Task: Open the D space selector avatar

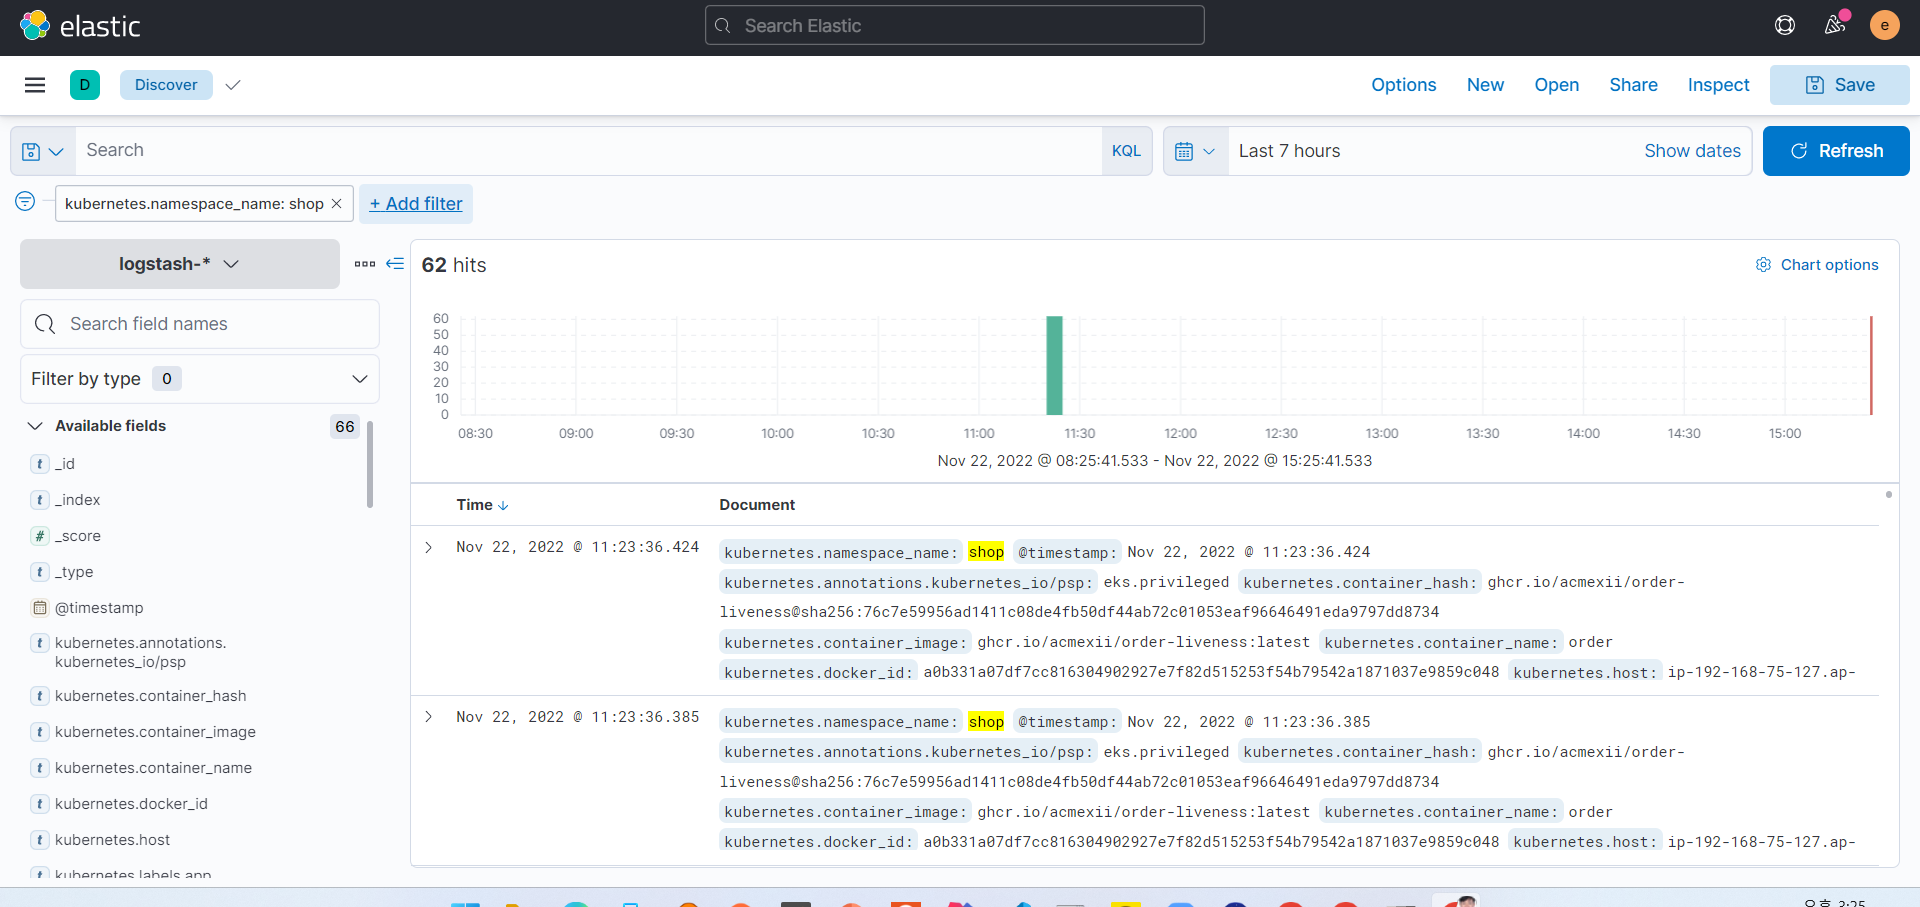Action: pos(85,85)
